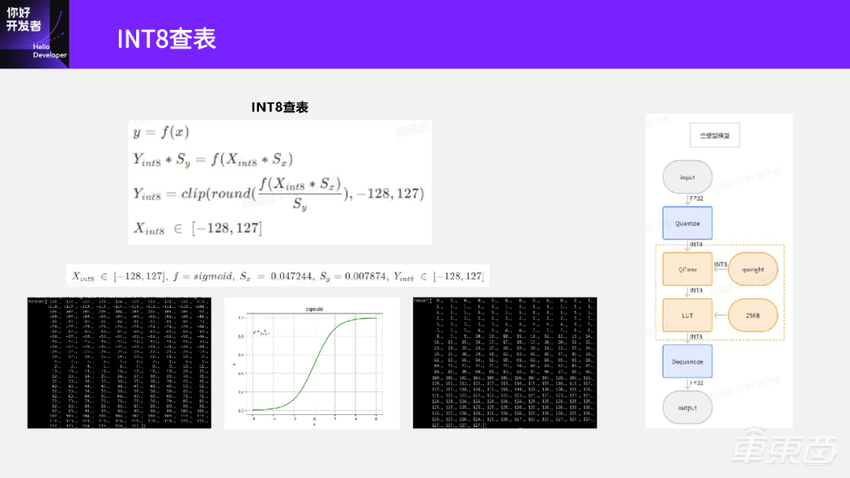
Task: Click the Yint8 clip(round(...)) formula line
Action: (x=278, y=192)
